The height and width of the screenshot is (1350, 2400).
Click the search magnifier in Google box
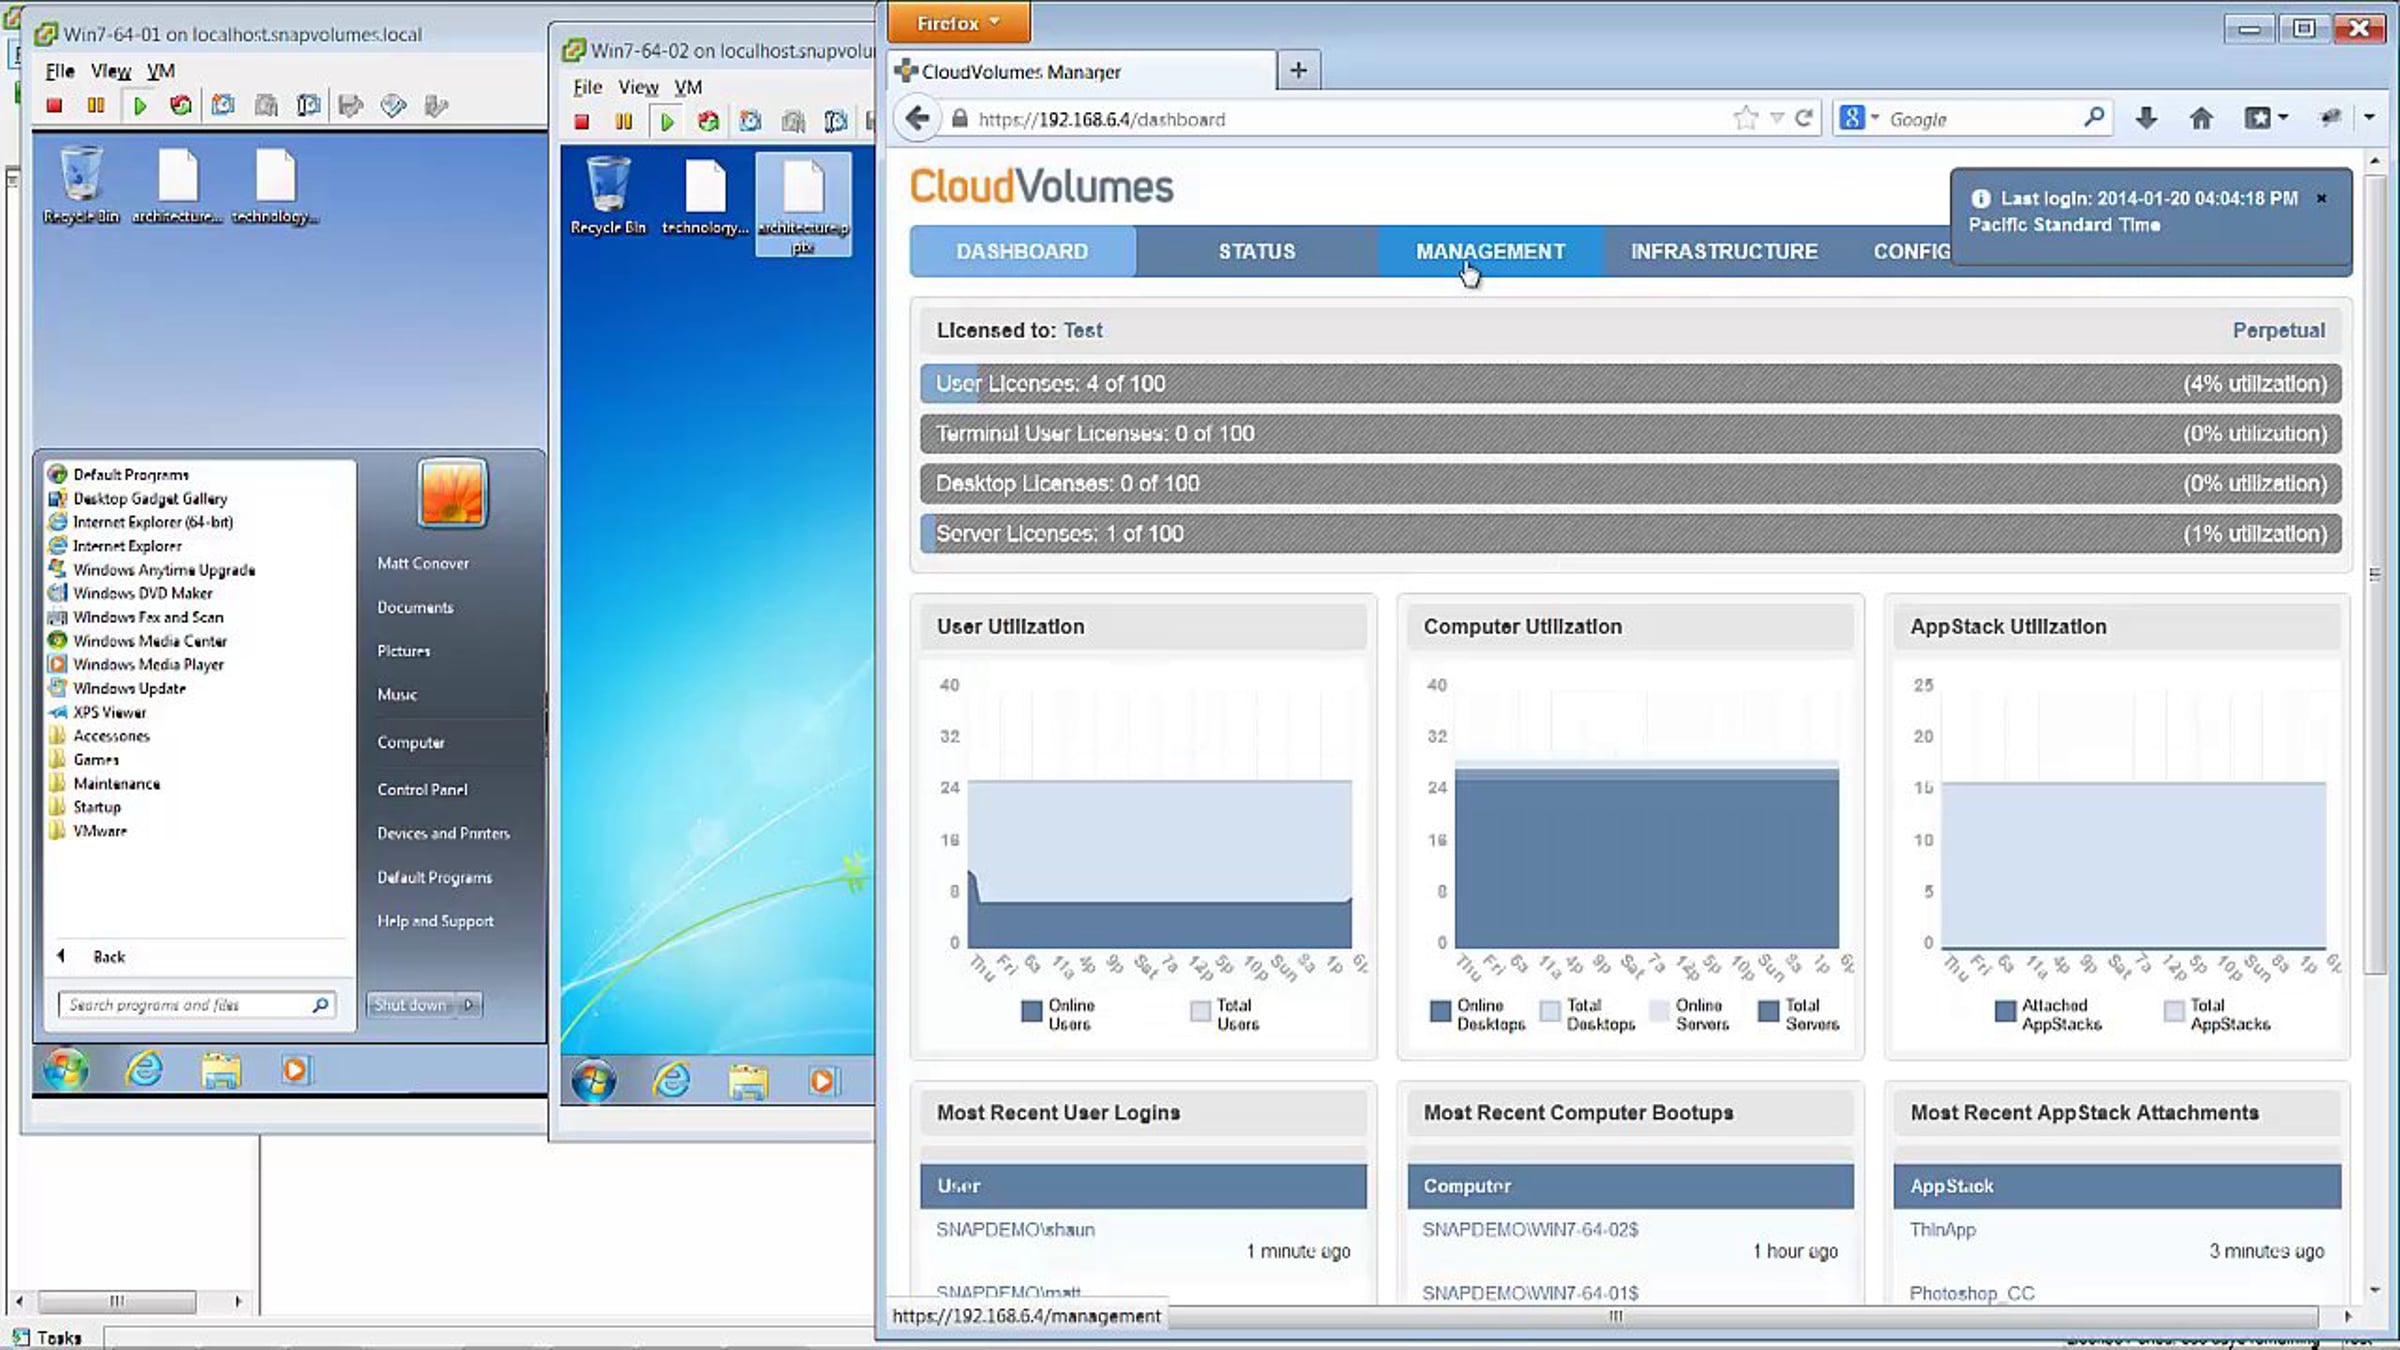point(2094,118)
